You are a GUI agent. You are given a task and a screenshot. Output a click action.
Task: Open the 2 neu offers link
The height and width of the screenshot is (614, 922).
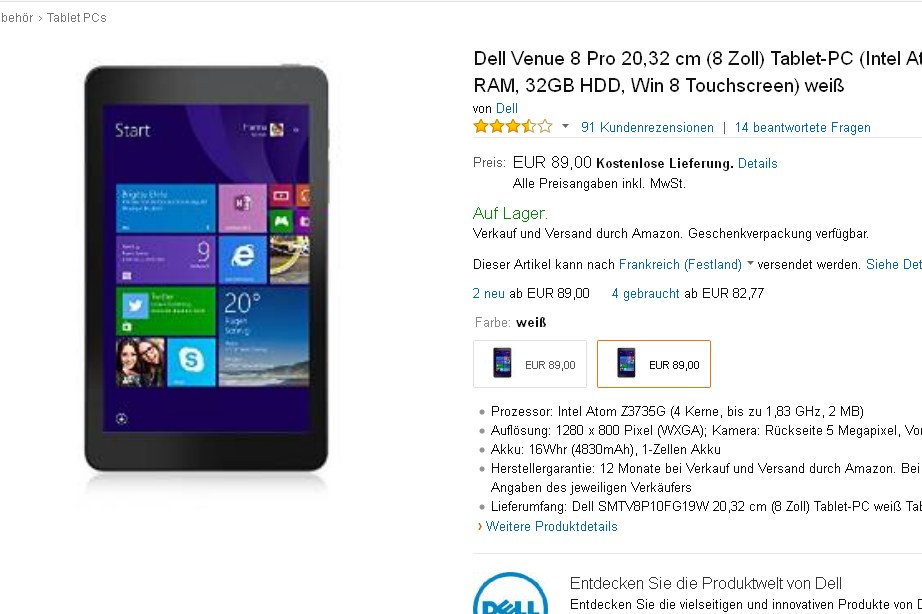pos(488,293)
